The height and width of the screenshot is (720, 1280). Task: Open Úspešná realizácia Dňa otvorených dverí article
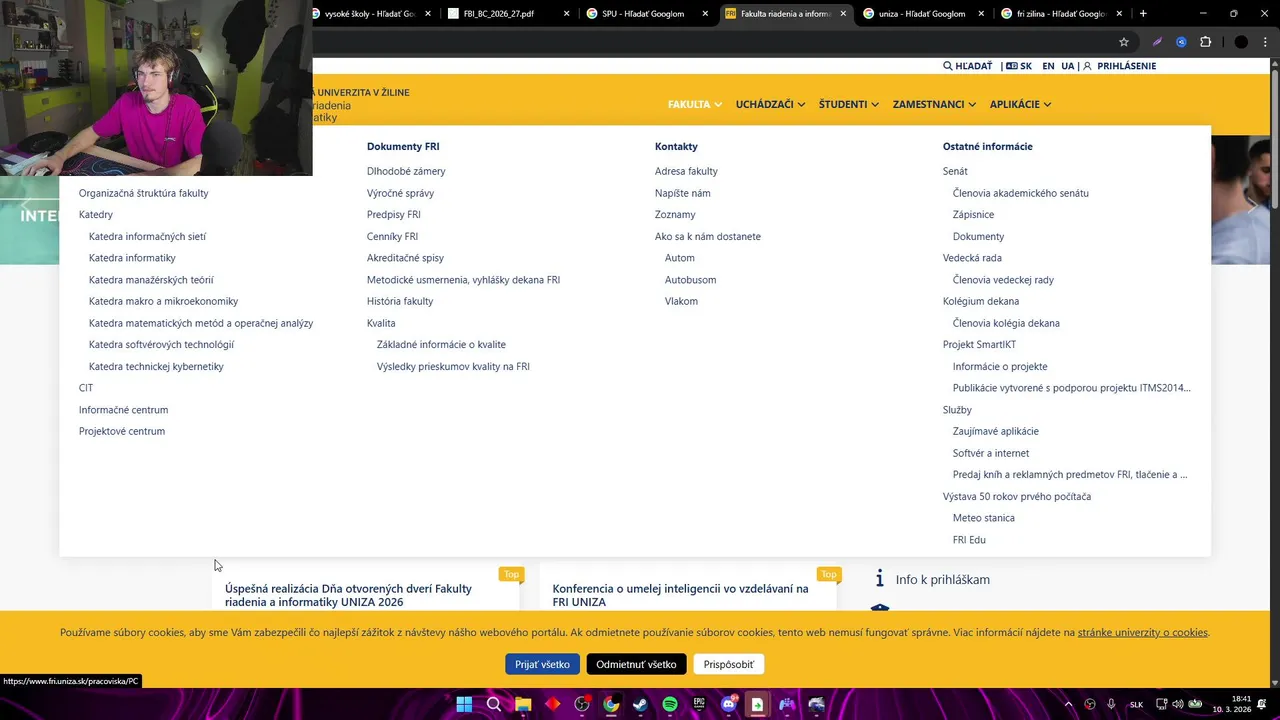[348, 595]
